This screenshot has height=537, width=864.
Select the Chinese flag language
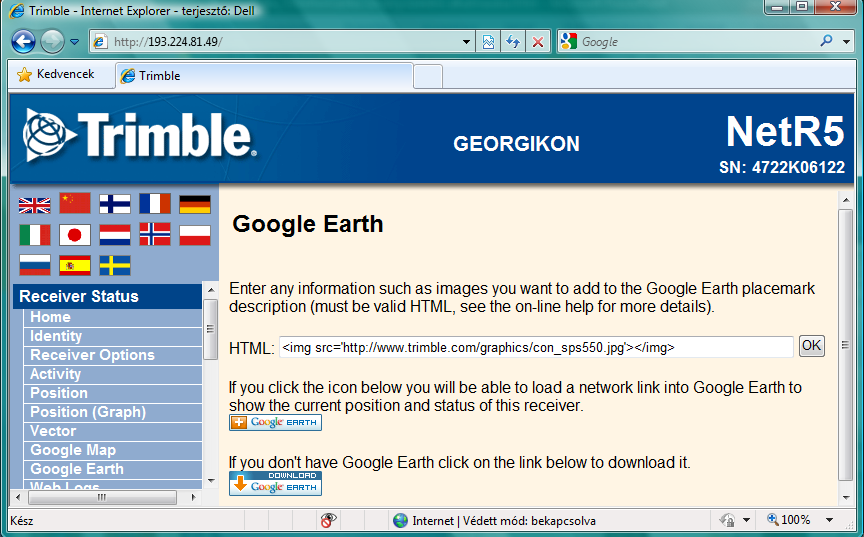coord(75,204)
